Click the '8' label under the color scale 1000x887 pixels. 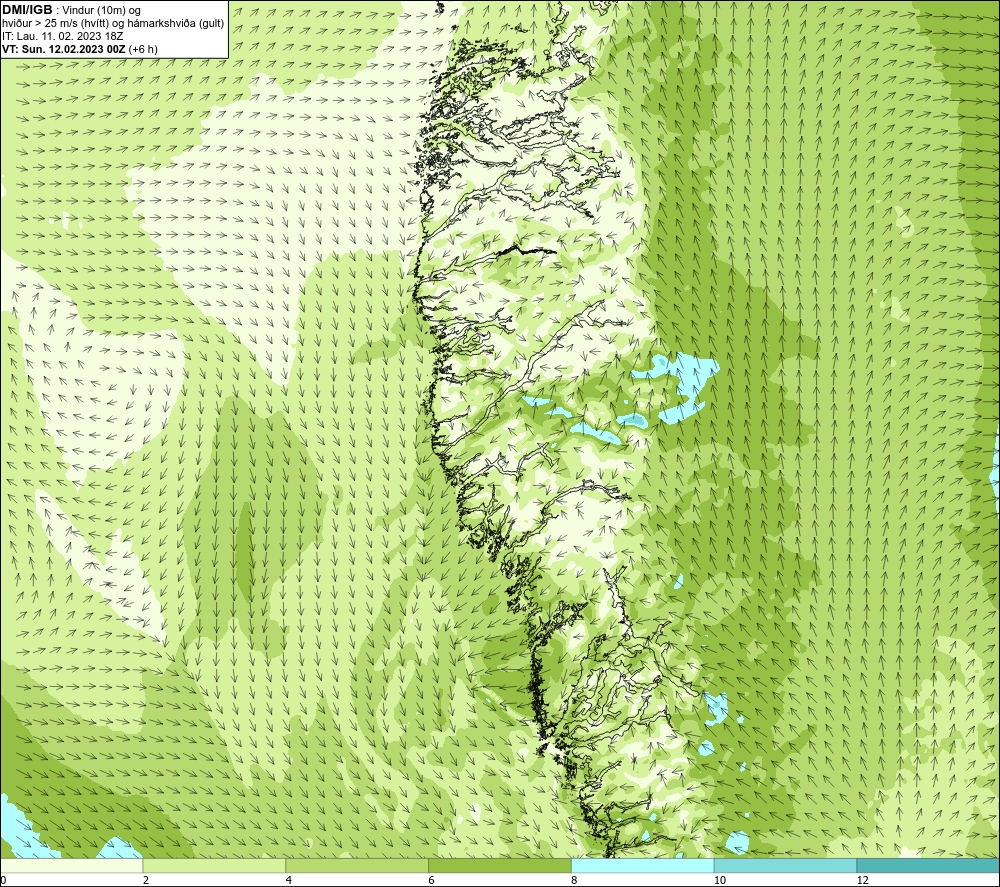(x=575, y=881)
